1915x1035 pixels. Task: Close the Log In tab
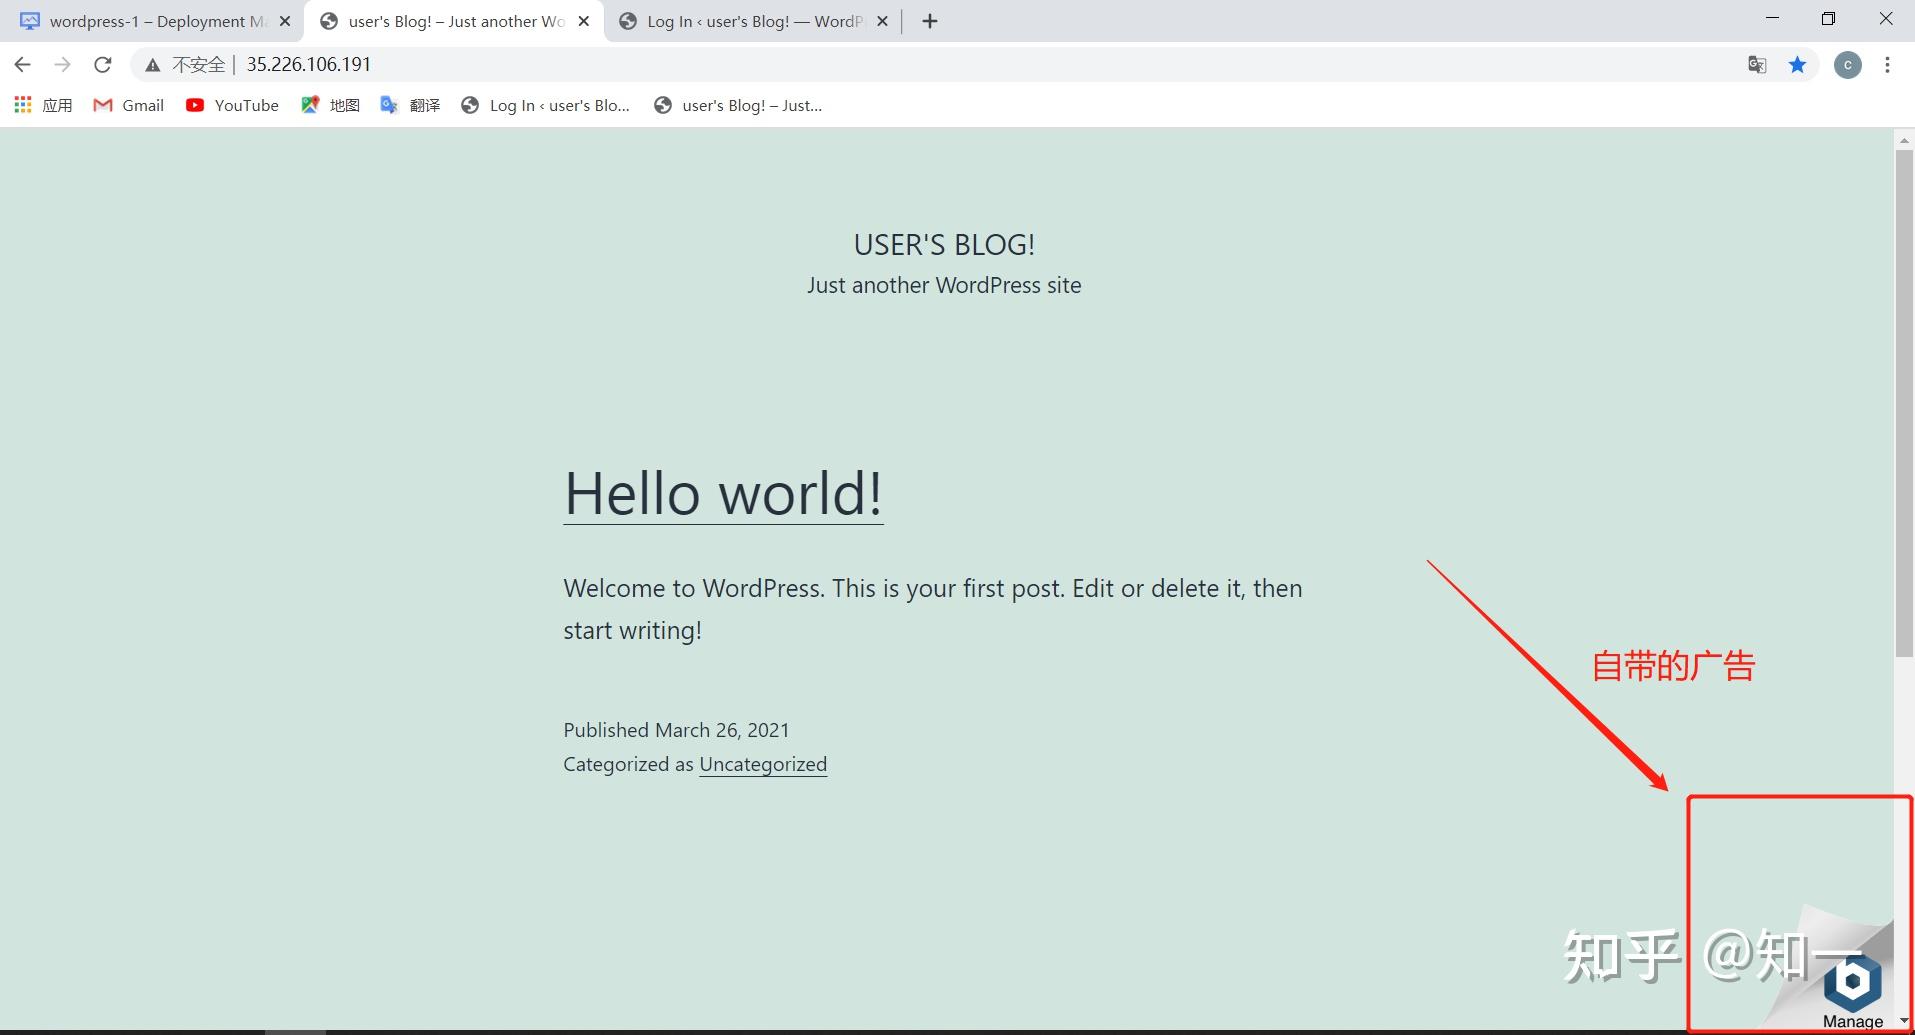882,21
